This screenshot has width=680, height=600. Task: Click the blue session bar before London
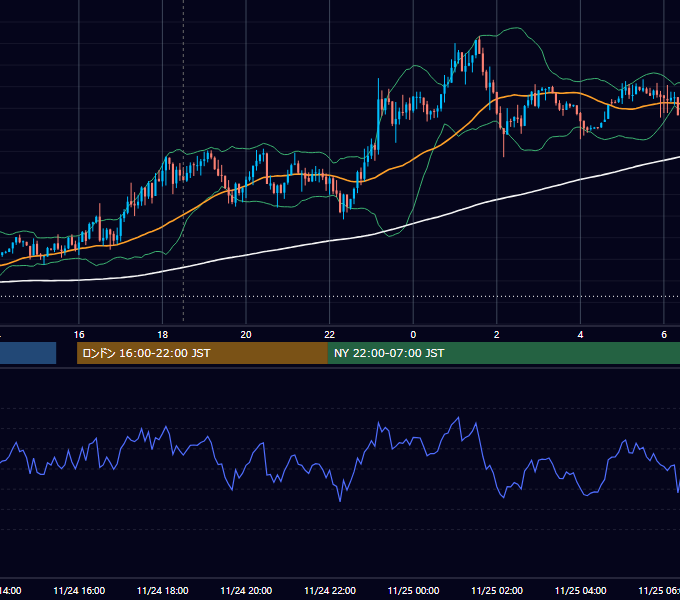(x=28, y=353)
